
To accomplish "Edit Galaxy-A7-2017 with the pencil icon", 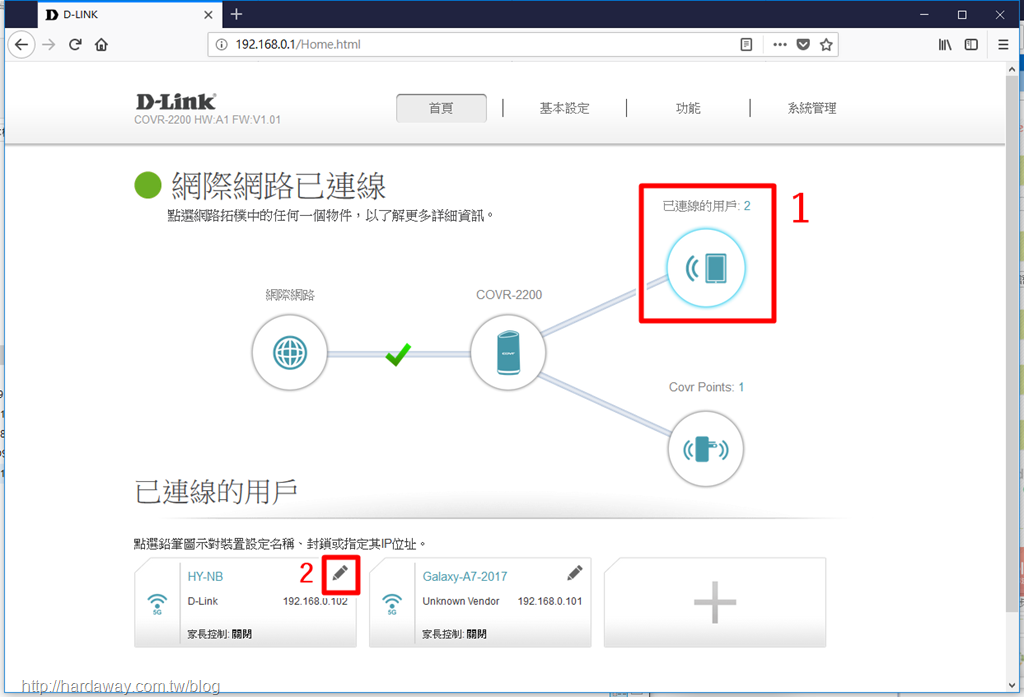I will [x=574, y=572].
